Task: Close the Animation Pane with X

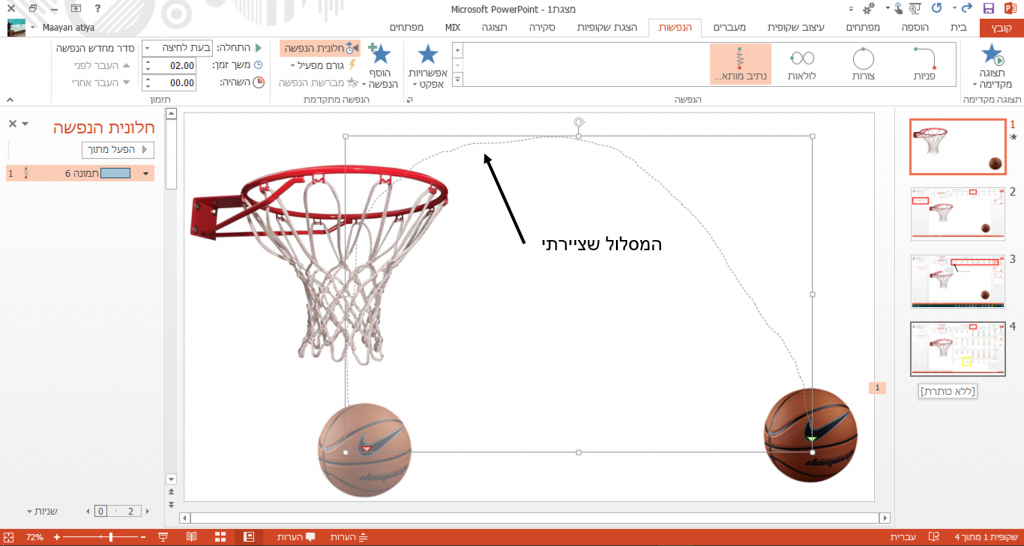Action: tap(12, 123)
